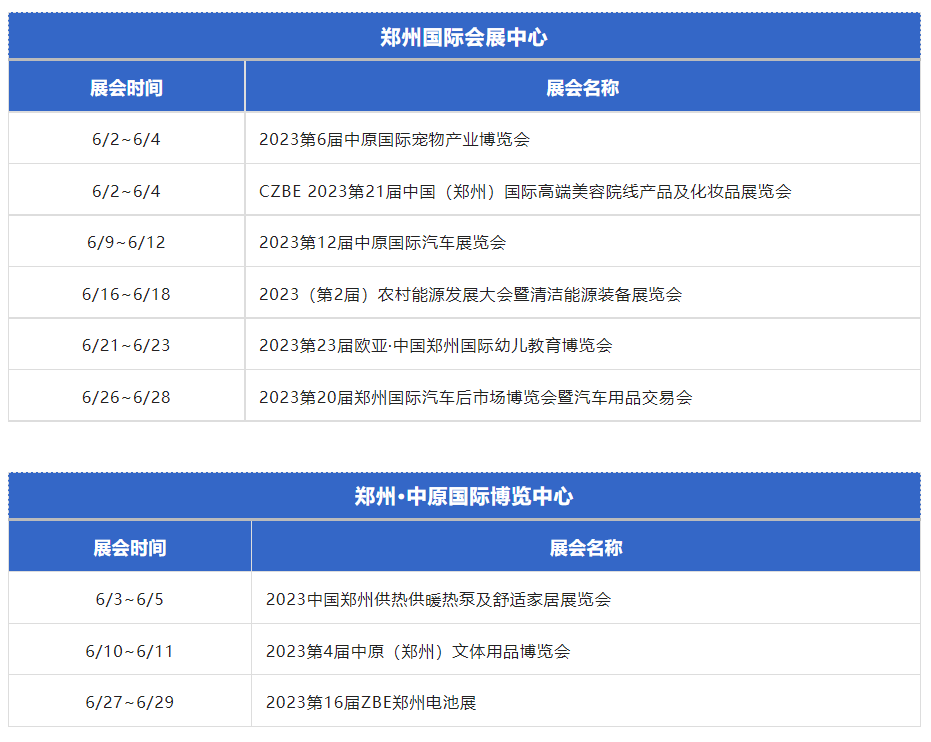
Task: Select the date 6/26~6/28
Action: pos(126,397)
